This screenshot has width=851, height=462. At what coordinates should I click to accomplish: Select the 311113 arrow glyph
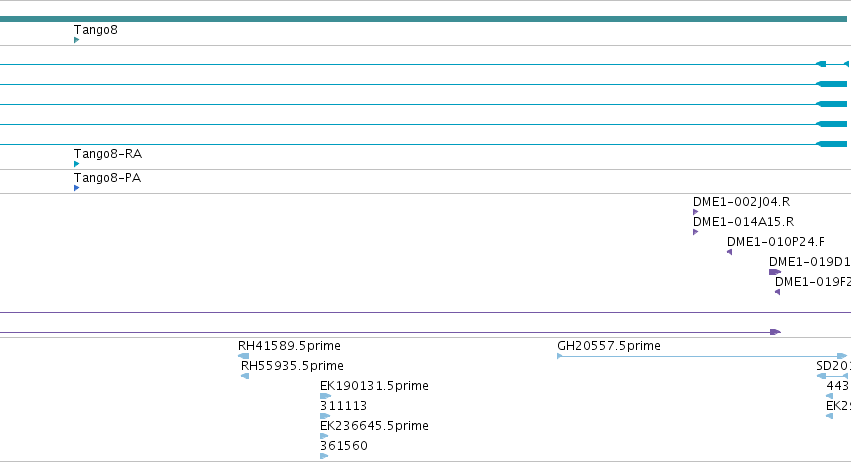click(x=325, y=416)
